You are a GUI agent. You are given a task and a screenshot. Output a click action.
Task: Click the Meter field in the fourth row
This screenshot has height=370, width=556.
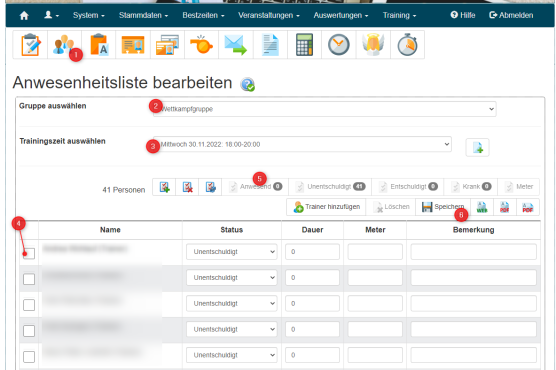[375, 330]
